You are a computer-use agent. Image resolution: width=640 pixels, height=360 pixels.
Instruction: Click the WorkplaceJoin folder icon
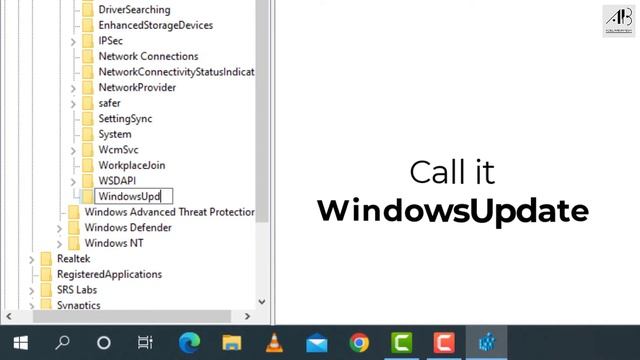click(88, 165)
